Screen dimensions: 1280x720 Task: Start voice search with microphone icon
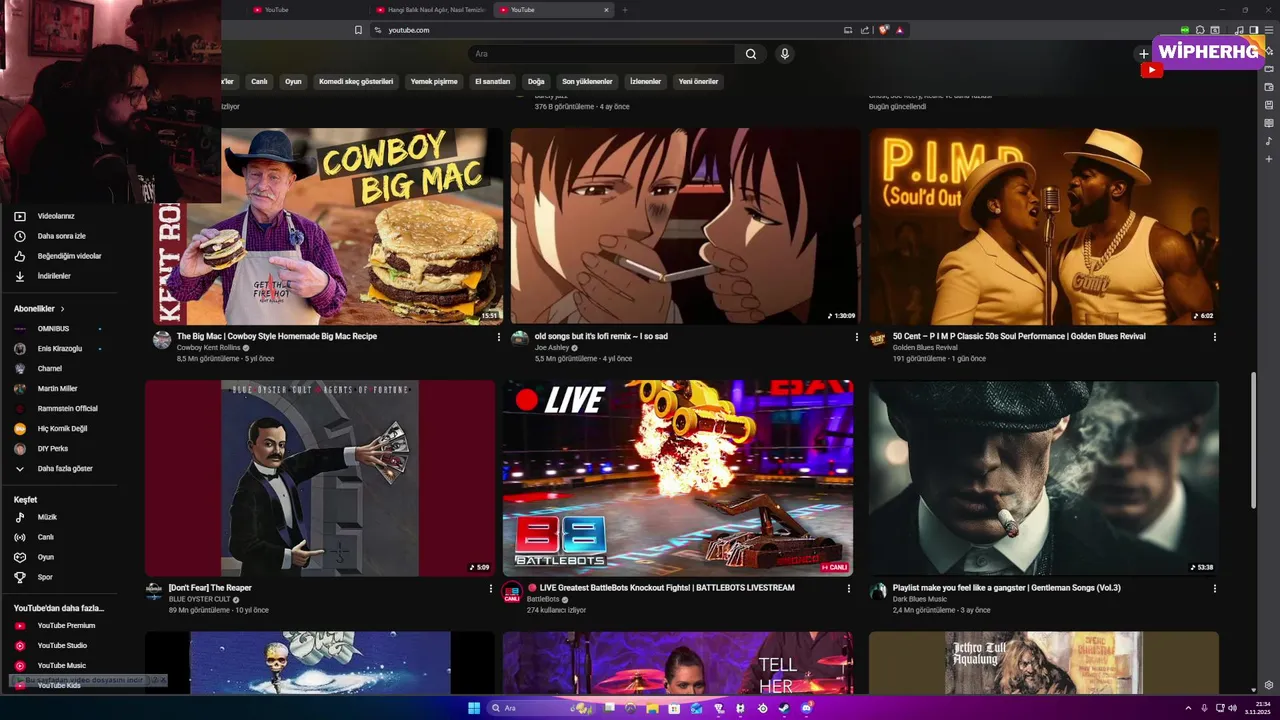coord(785,54)
